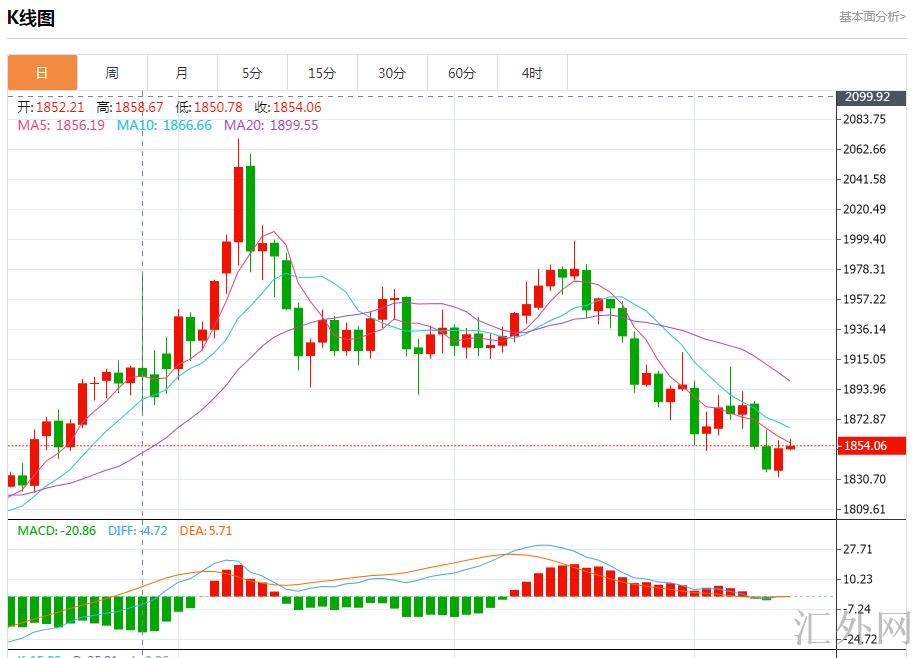Select the 30分 timeframe tab
Viewport: 922px width, 658px height.
click(x=392, y=73)
